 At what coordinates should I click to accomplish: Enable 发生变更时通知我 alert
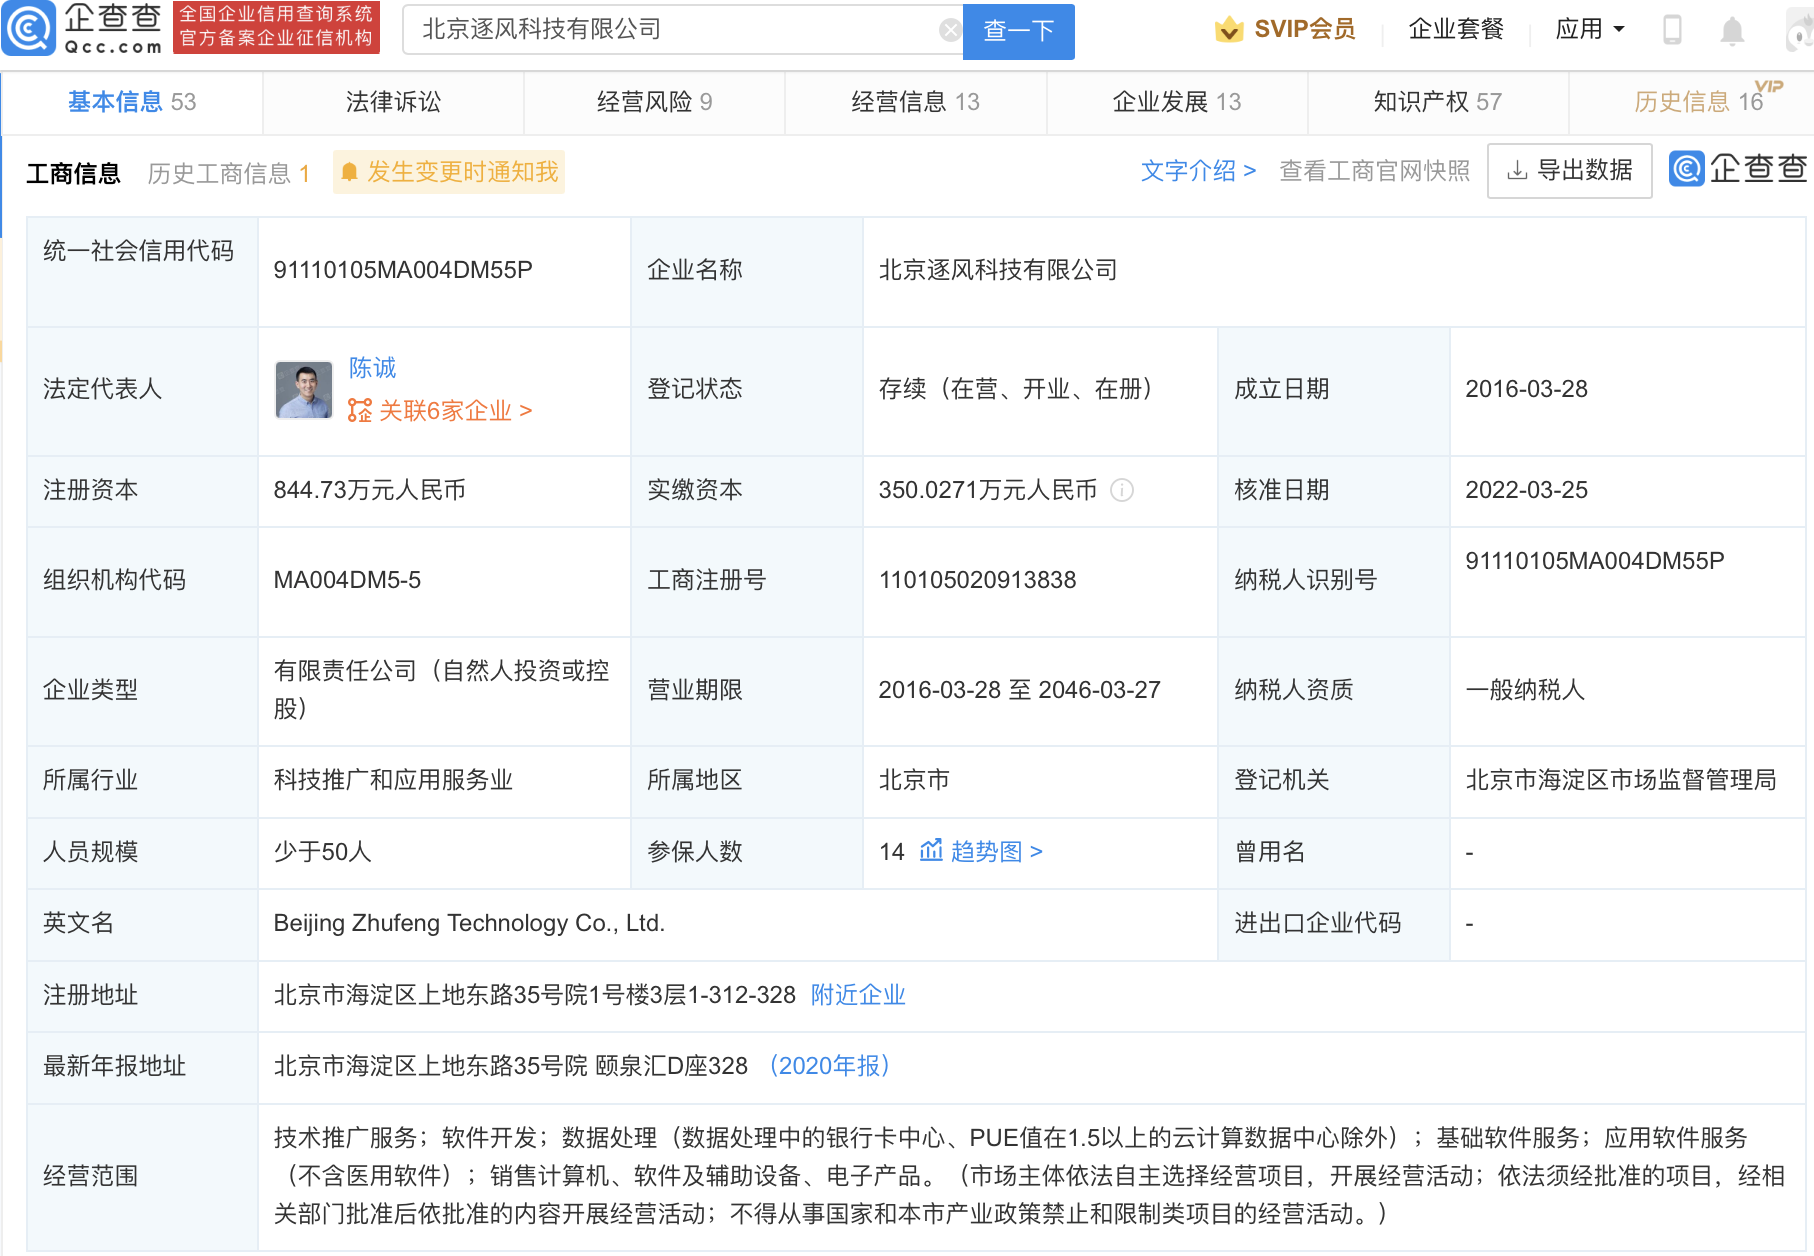tap(449, 172)
